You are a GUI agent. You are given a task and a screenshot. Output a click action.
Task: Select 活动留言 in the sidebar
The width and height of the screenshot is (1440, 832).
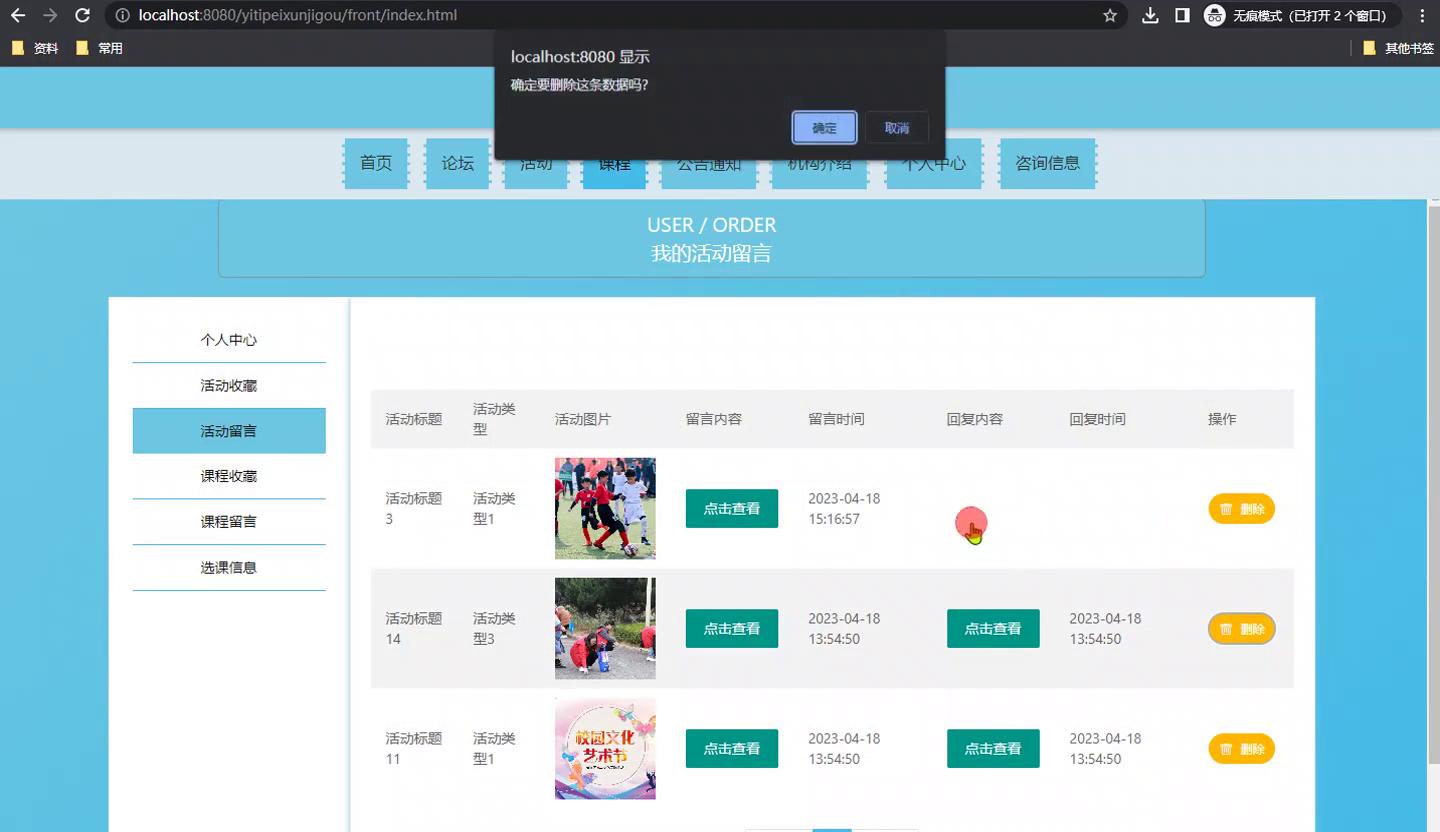pyautogui.click(x=229, y=431)
